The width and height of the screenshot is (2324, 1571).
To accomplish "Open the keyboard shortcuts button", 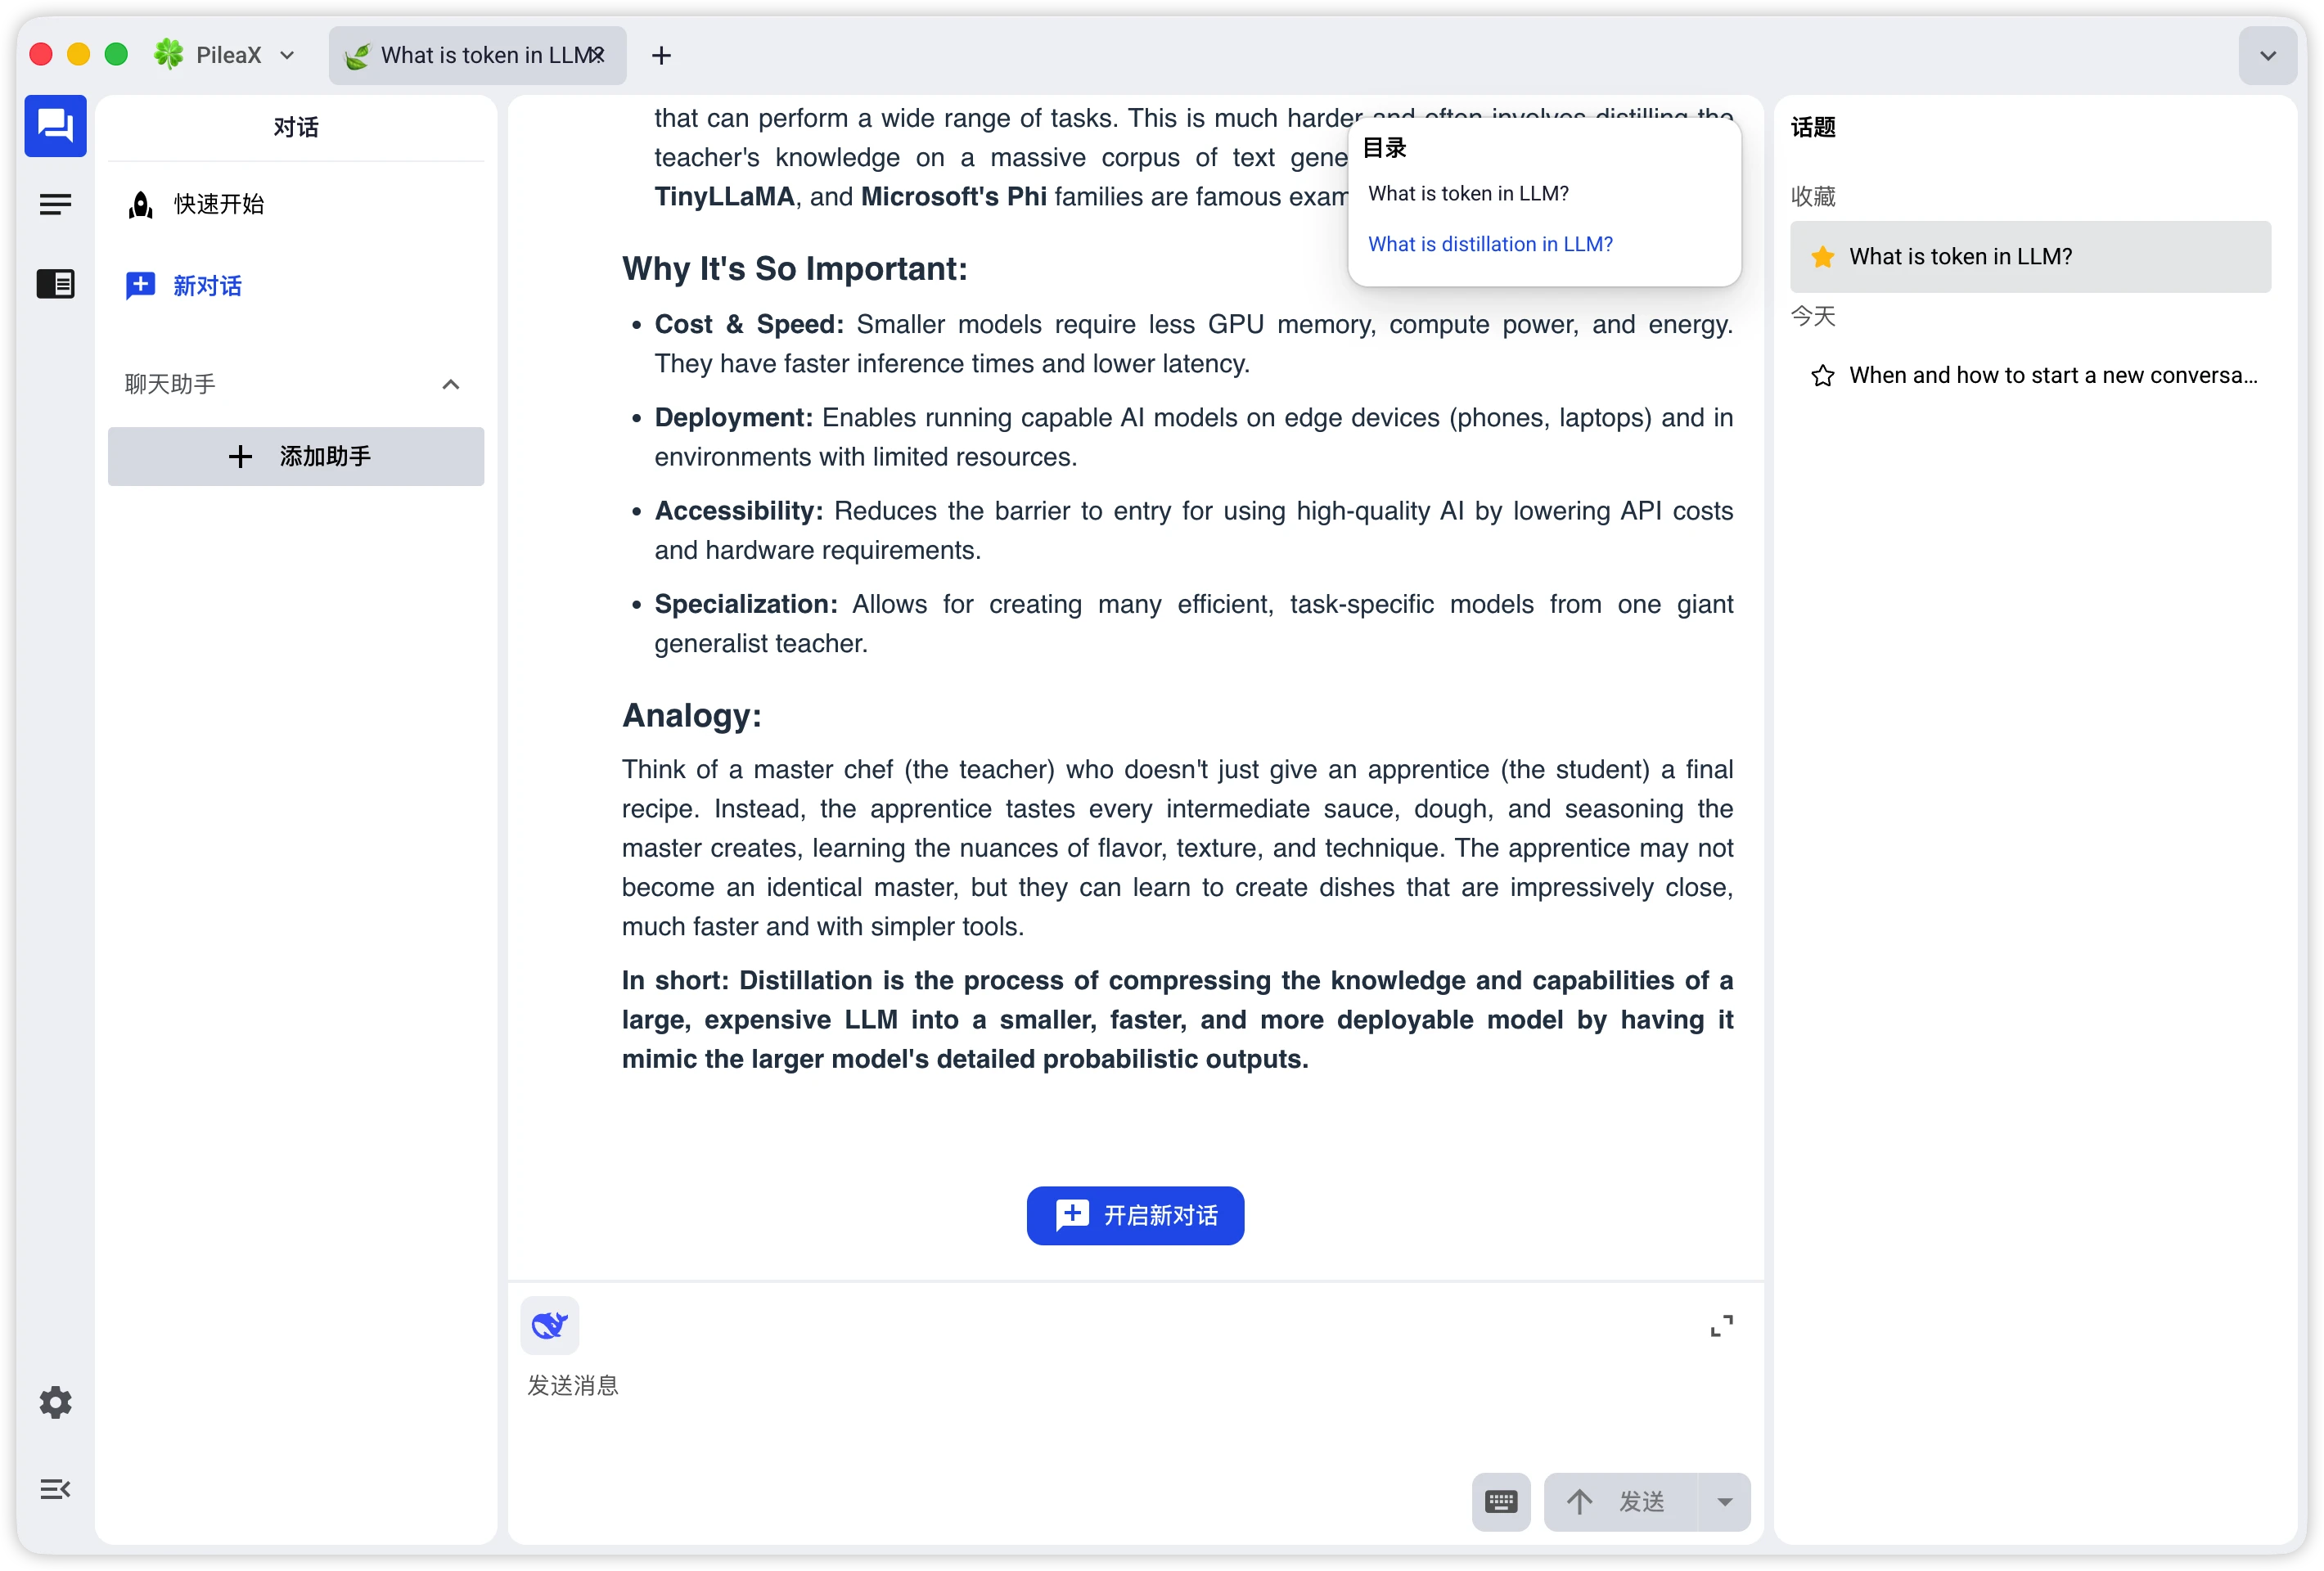I will click(x=1501, y=1501).
